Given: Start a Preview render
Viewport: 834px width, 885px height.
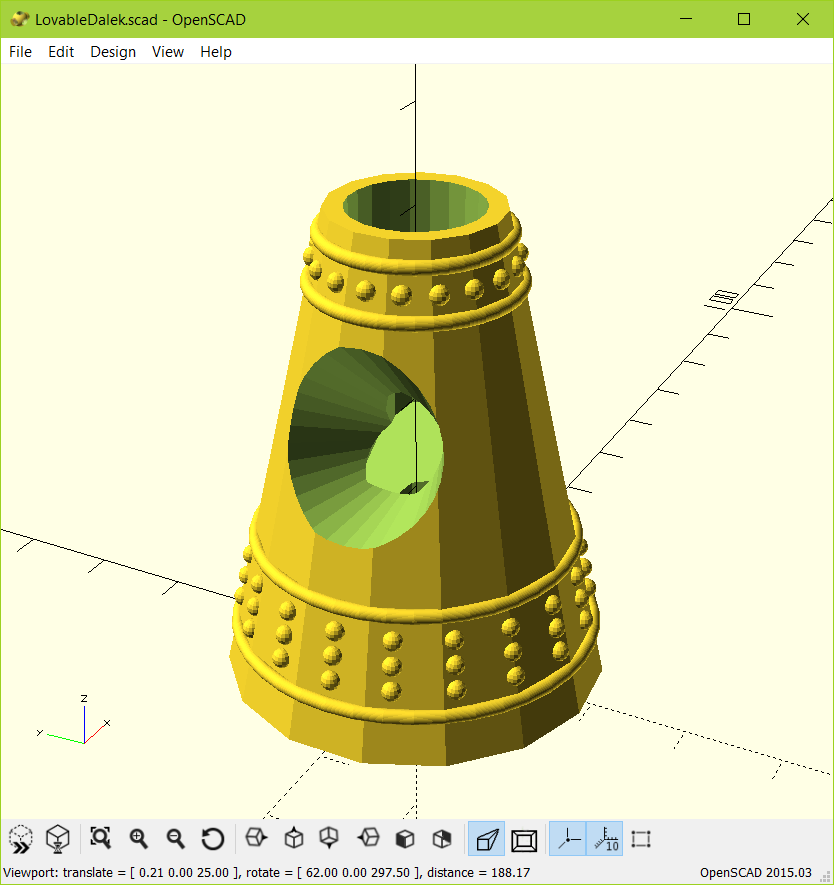Looking at the screenshot, I should coord(20,839).
